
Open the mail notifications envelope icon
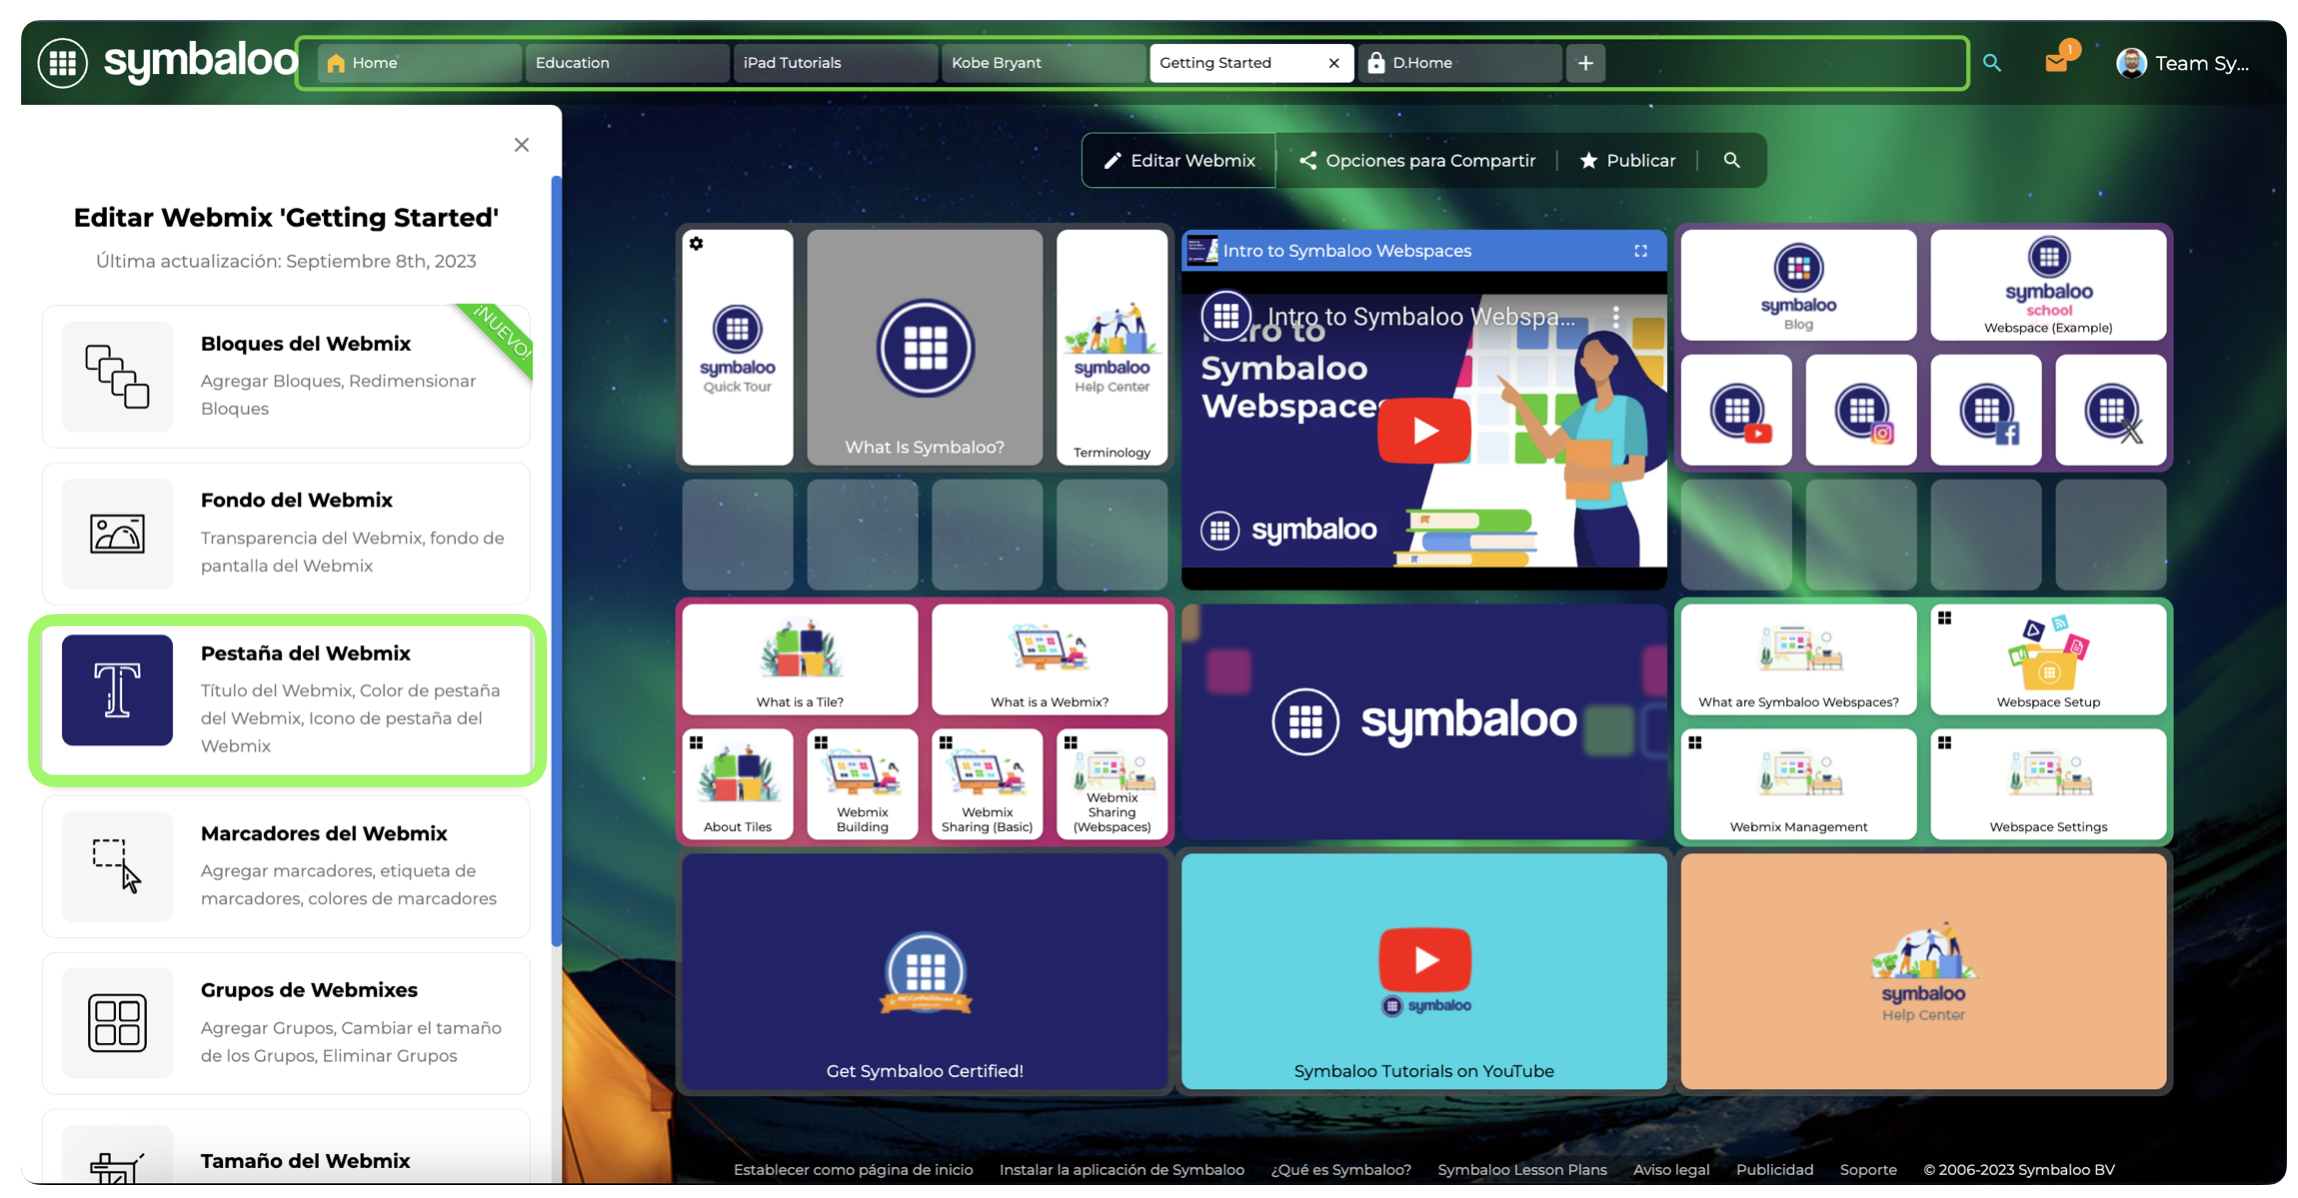2057,63
